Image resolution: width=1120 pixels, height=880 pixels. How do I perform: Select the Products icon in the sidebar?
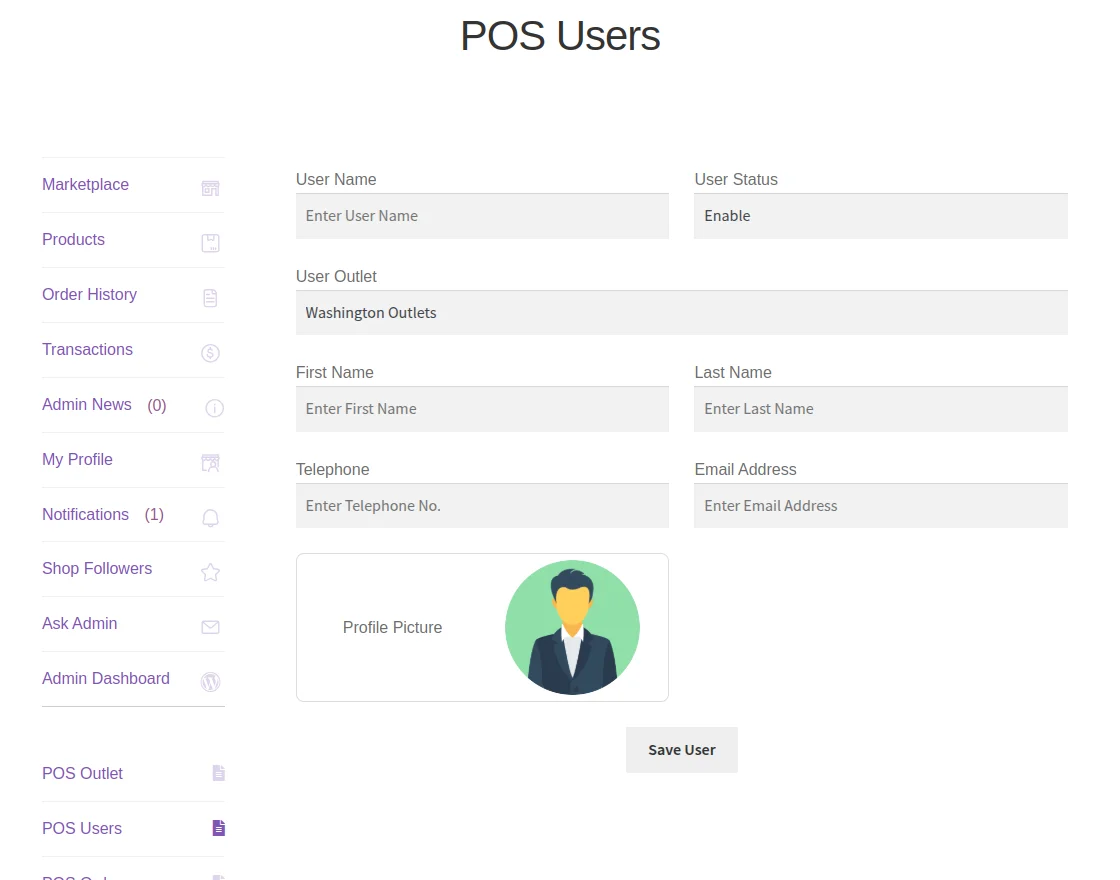point(210,242)
